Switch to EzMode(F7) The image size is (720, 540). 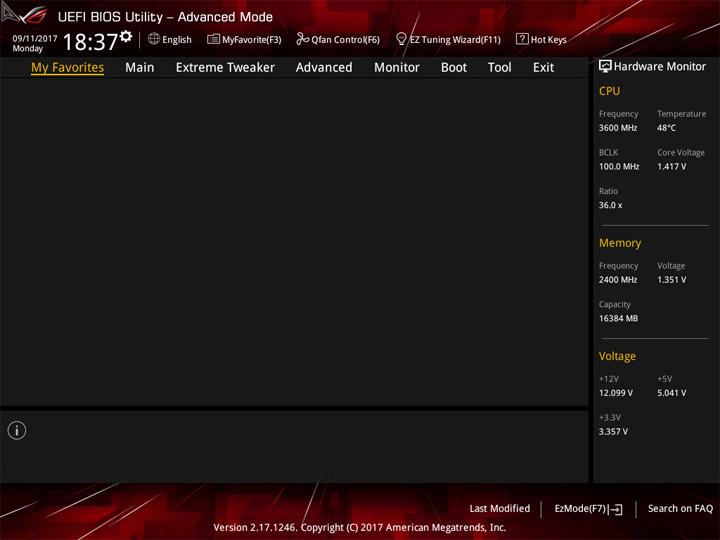[x=588, y=509]
